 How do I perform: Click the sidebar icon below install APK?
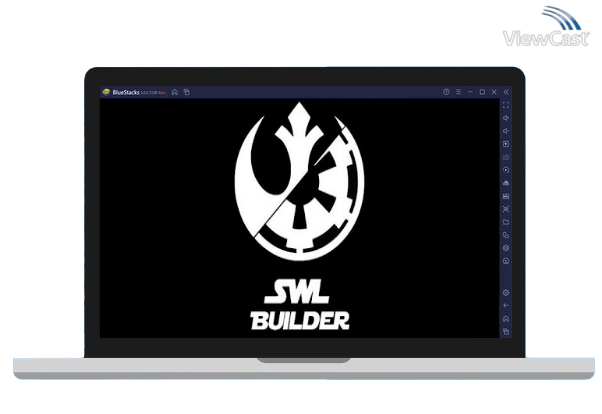[506, 196]
